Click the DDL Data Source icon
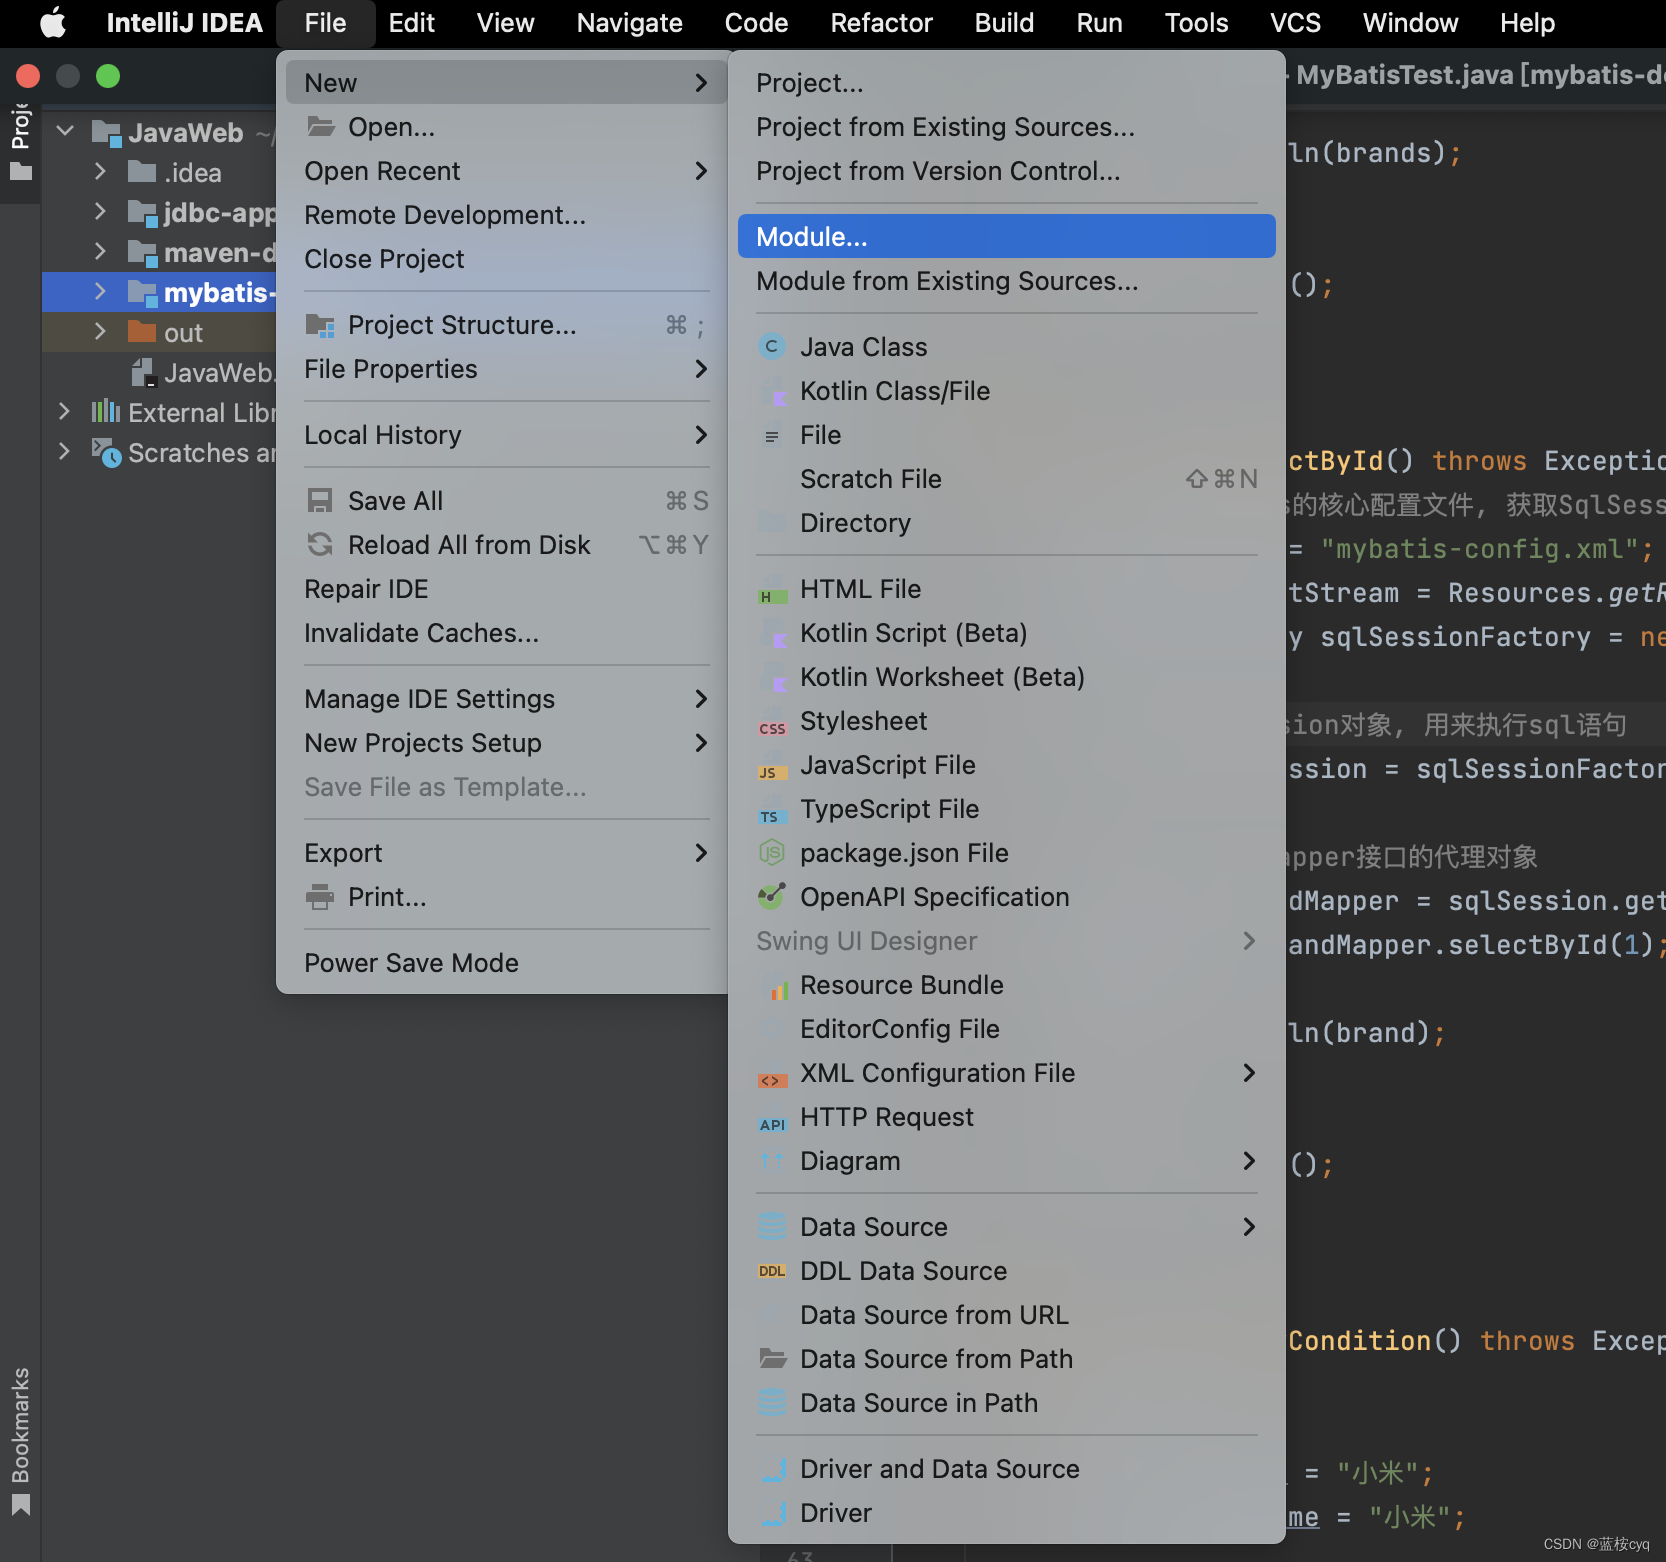 pyautogui.click(x=771, y=1271)
